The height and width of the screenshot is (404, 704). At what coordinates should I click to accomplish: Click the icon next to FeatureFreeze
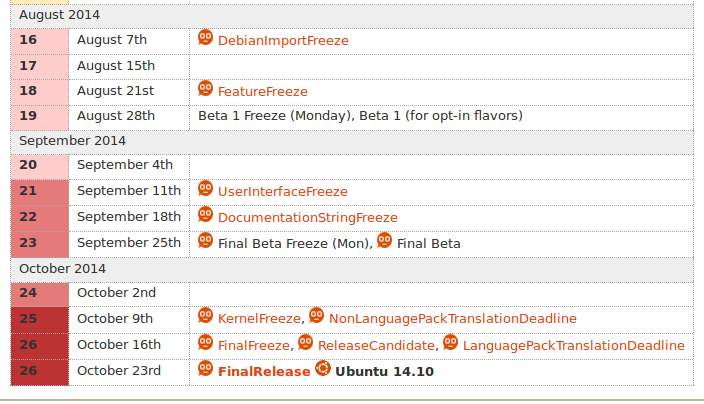click(206, 89)
